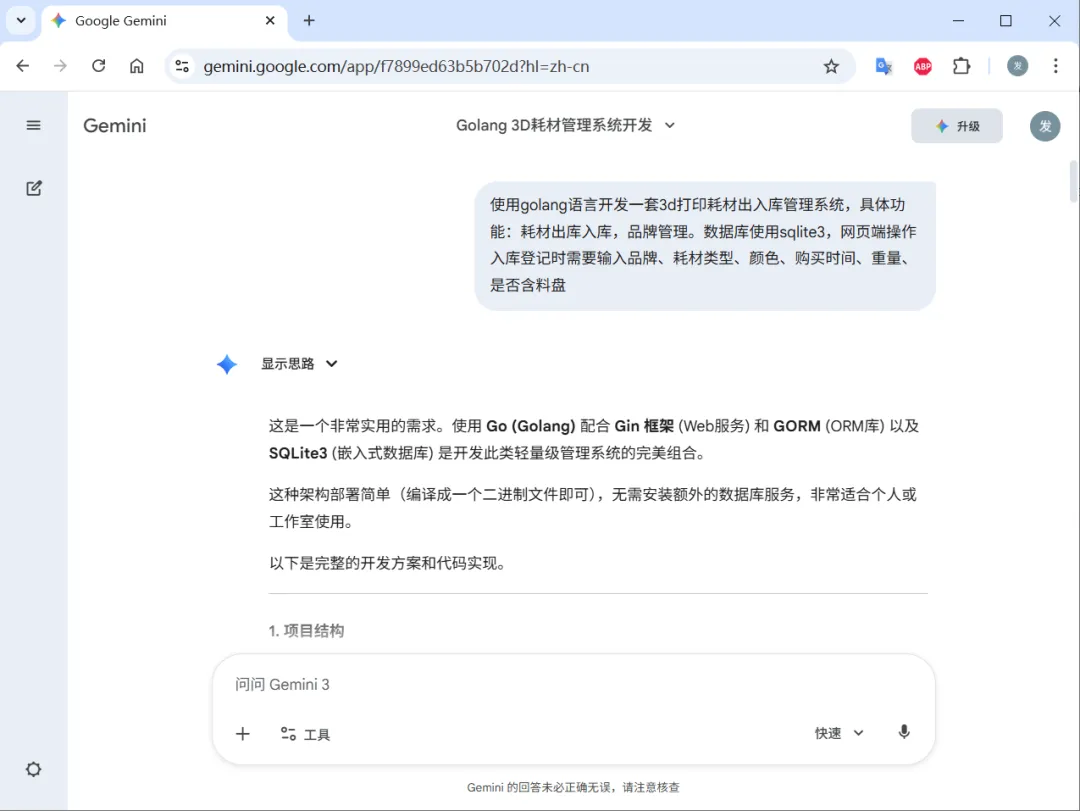This screenshot has width=1080, height=811.
Task: Click the Gemini logo text
Action: point(115,125)
